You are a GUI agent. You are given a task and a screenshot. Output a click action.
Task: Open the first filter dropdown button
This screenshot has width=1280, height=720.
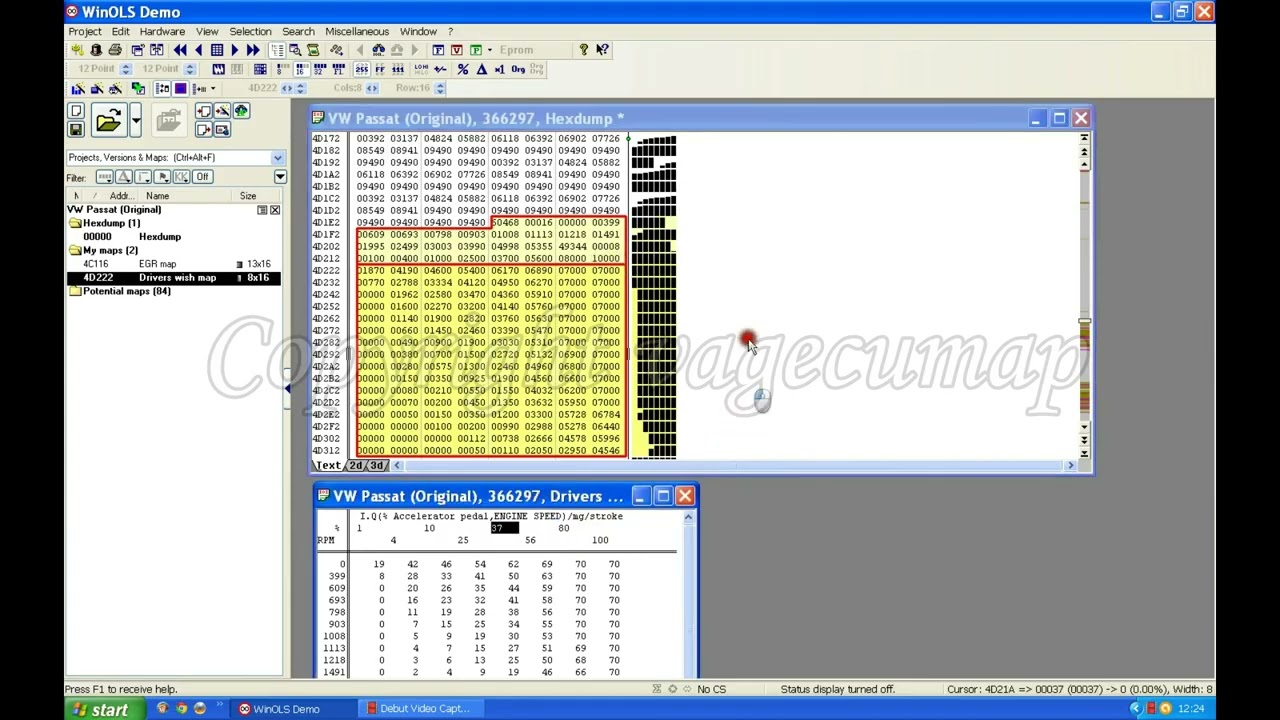coord(105,177)
